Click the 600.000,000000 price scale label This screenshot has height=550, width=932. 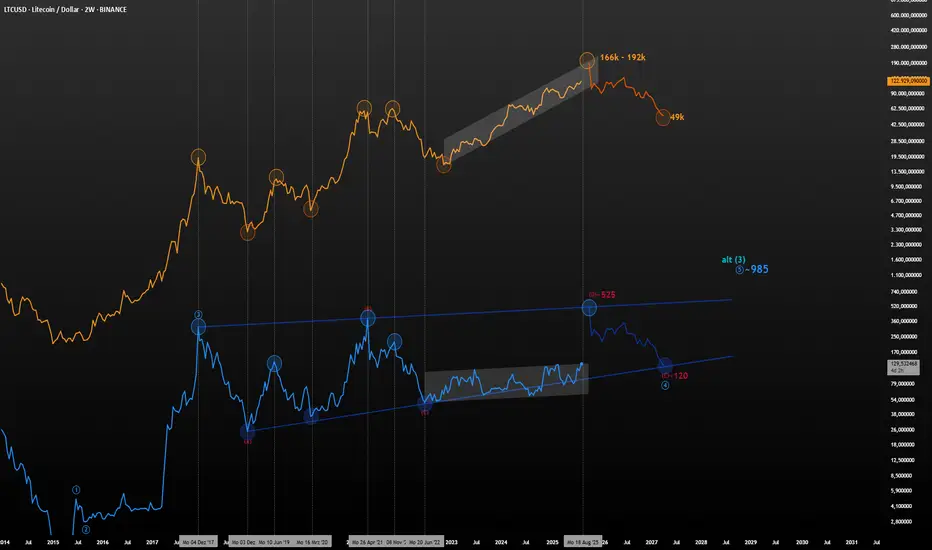pyautogui.click(x=909, y=15)
